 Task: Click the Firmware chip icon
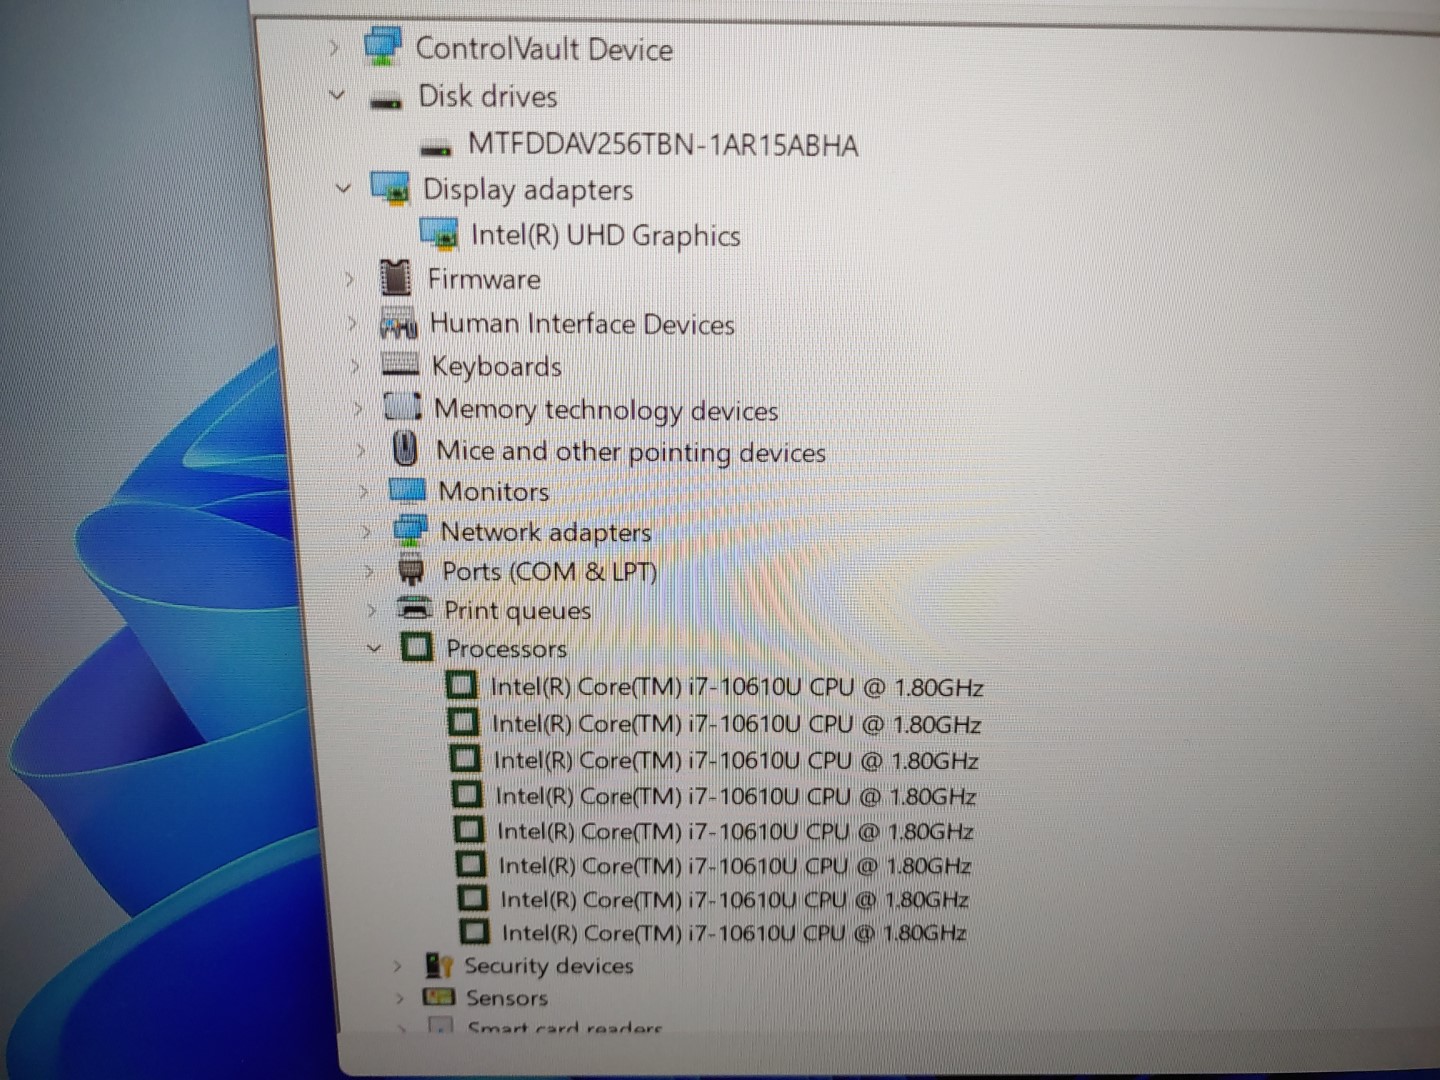[x=396, y=278]
